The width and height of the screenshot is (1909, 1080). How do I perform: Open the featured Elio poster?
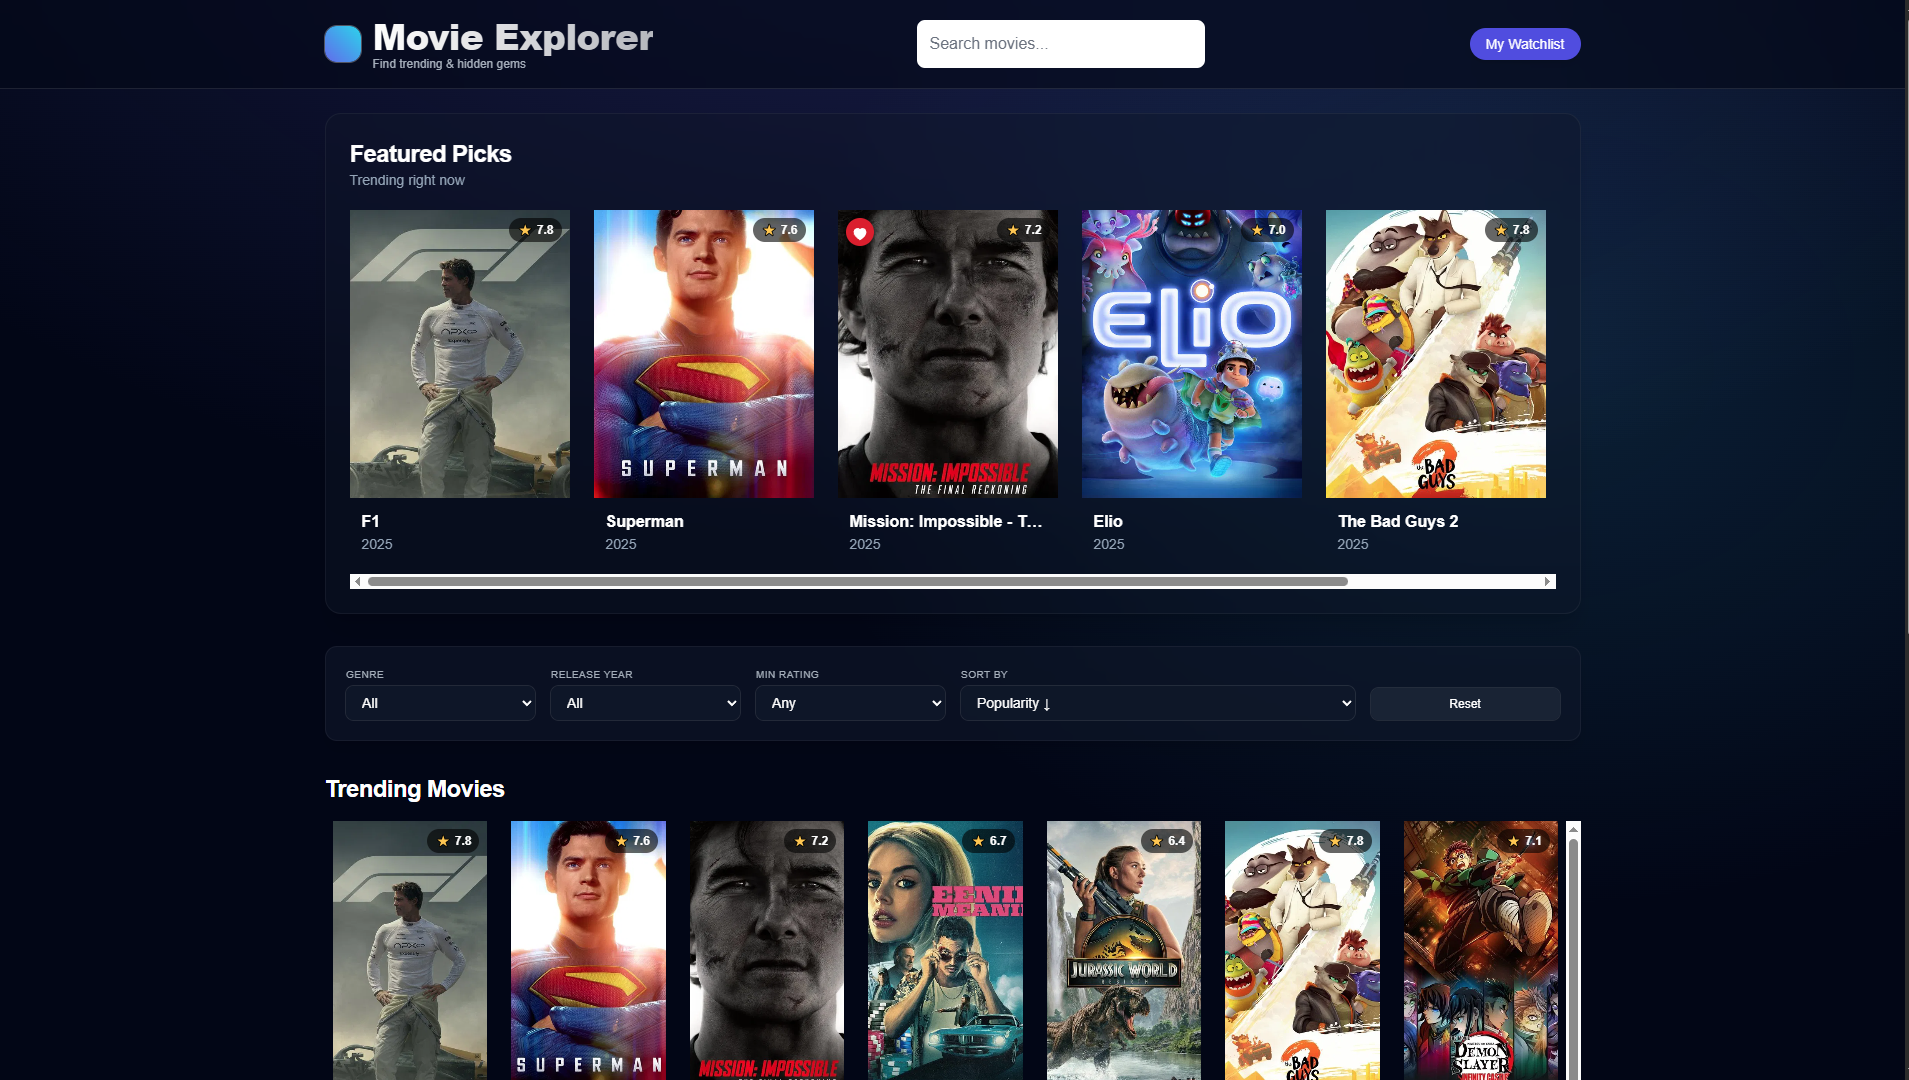(x=1192, y=354)
